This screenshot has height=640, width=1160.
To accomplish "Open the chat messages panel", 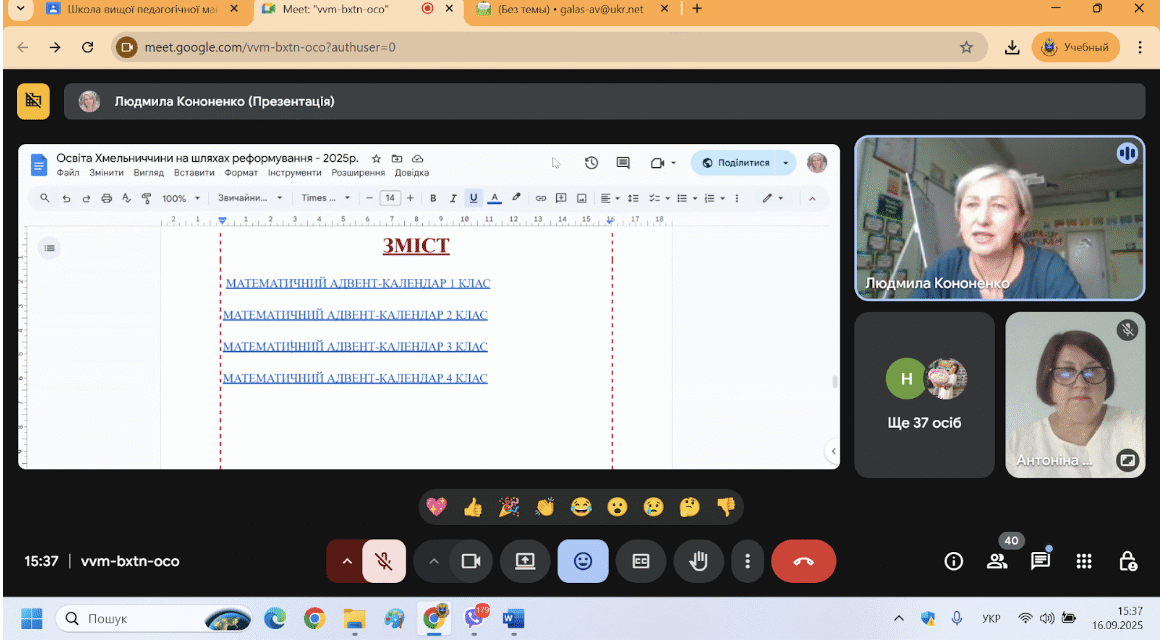I will click(1040, 562).
